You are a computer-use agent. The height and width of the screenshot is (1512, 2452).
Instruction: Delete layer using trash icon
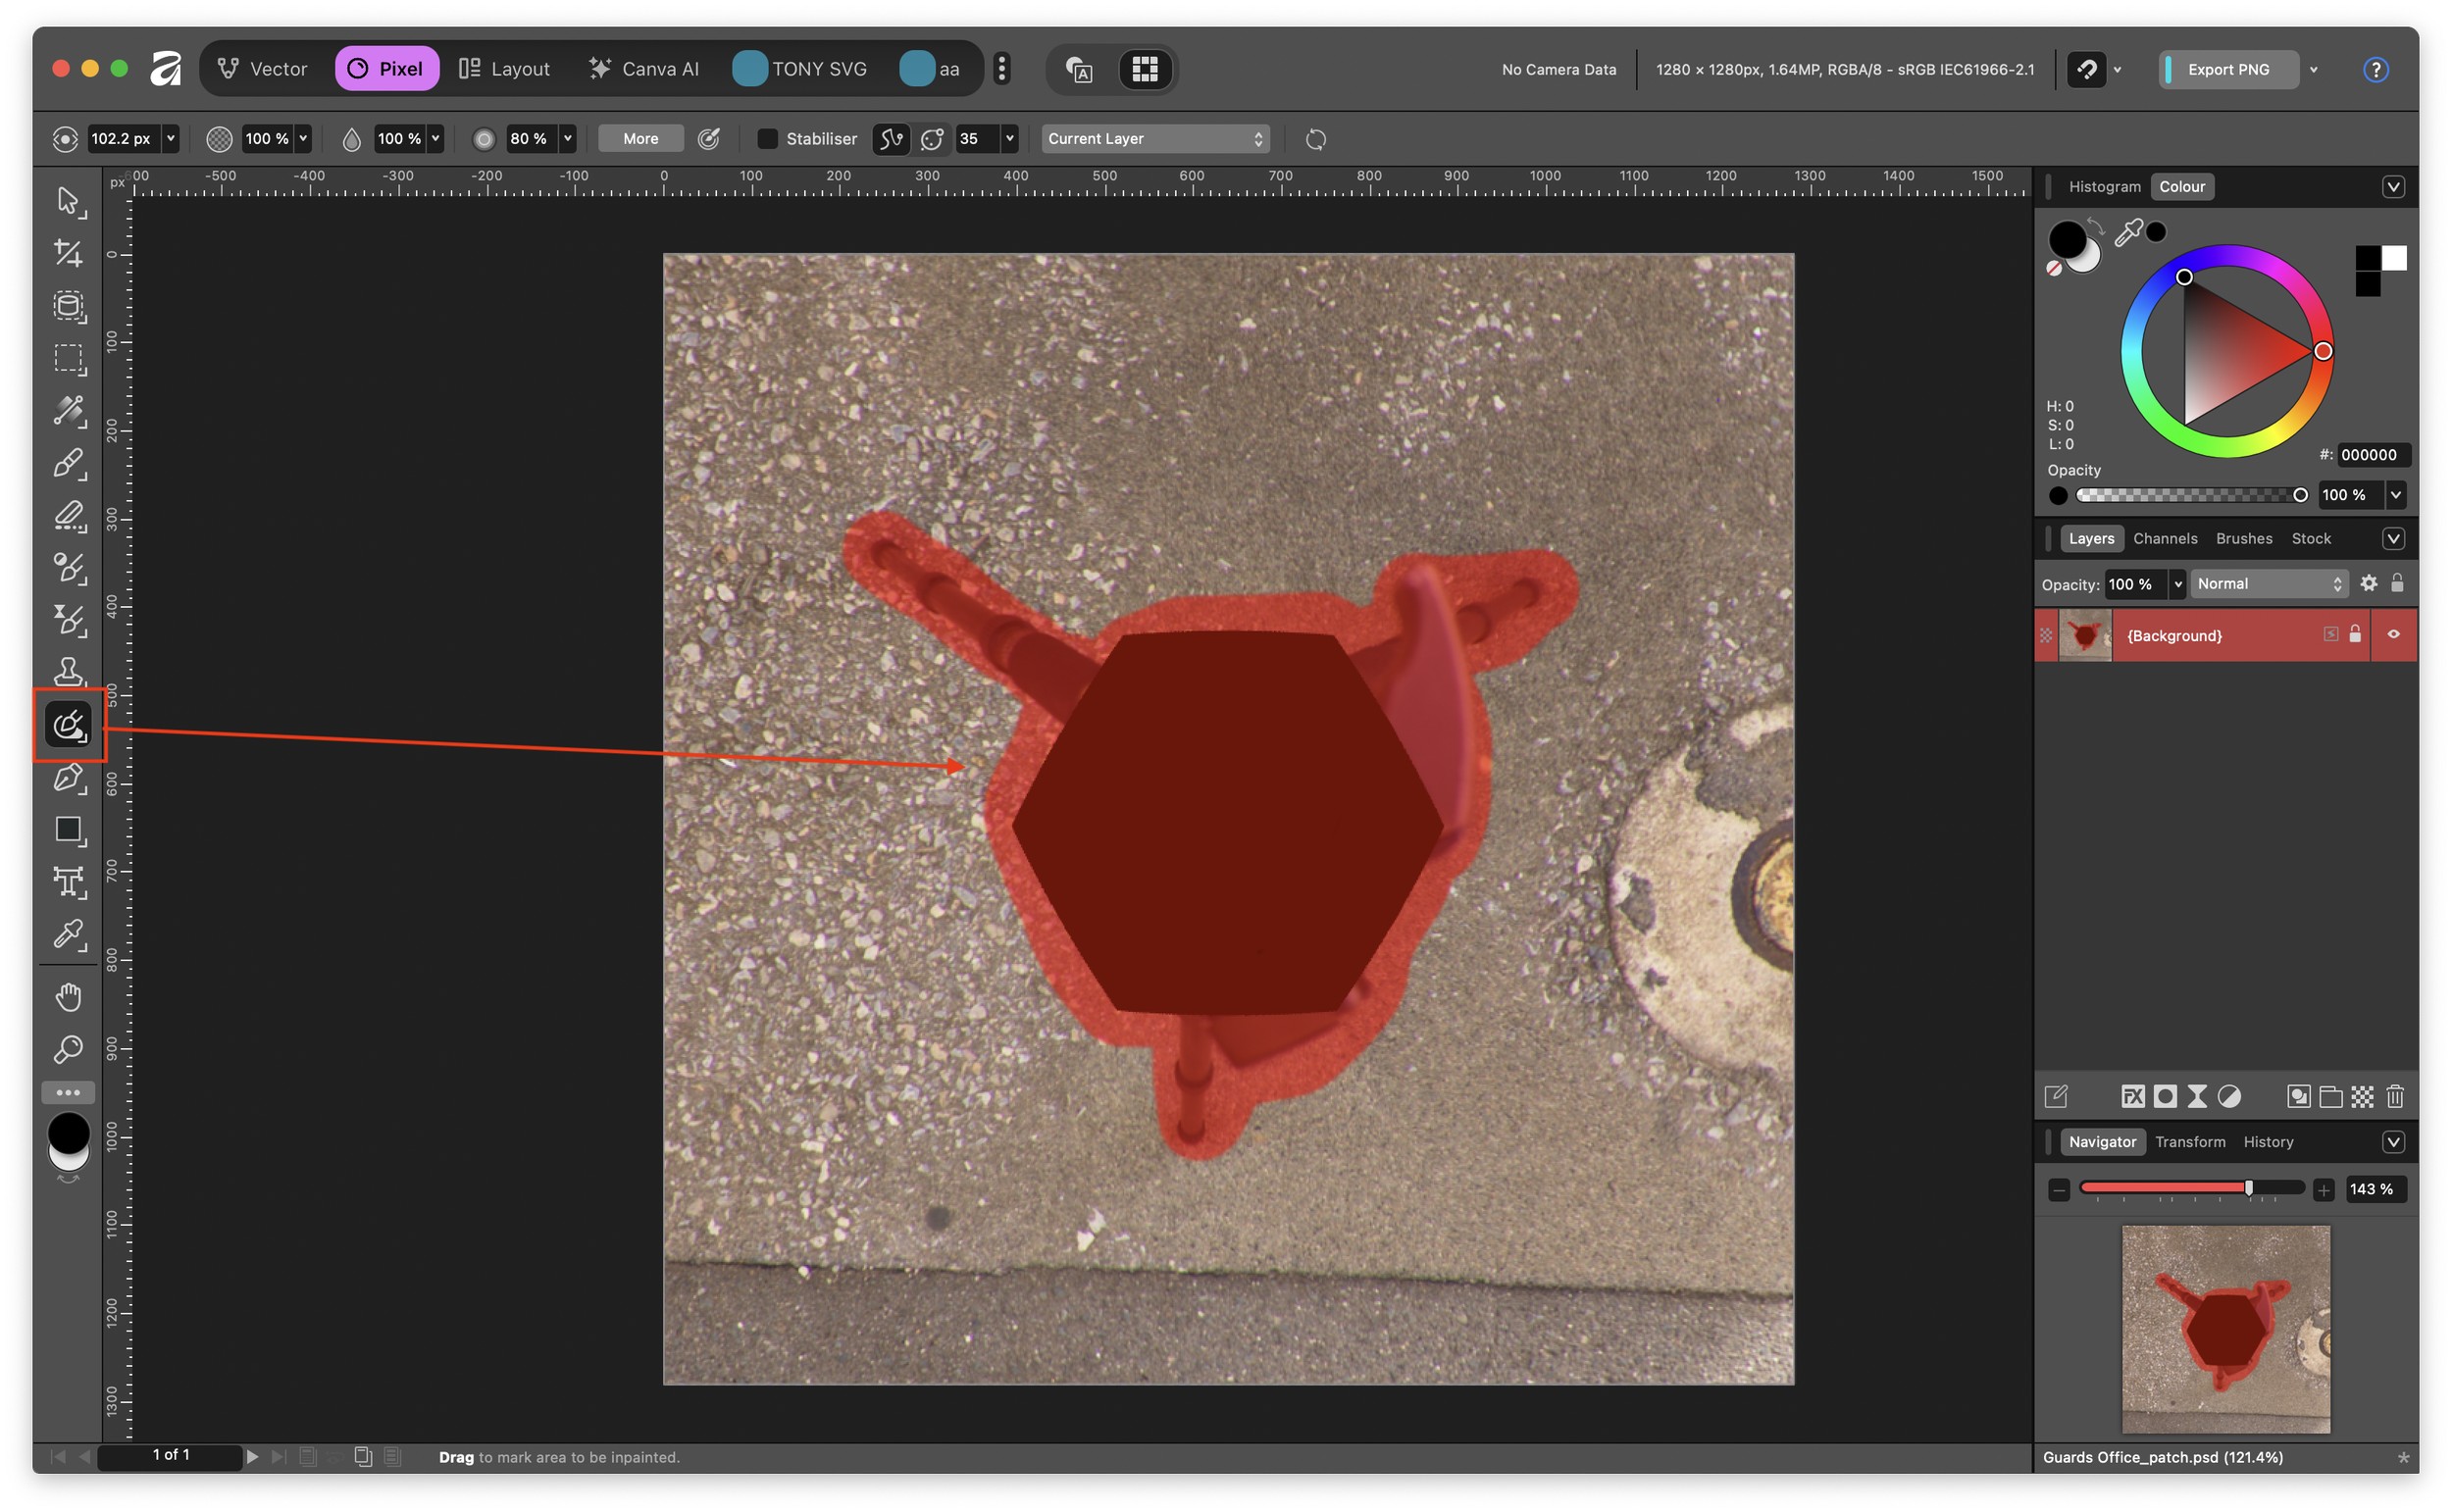tap(2394, 1096)
